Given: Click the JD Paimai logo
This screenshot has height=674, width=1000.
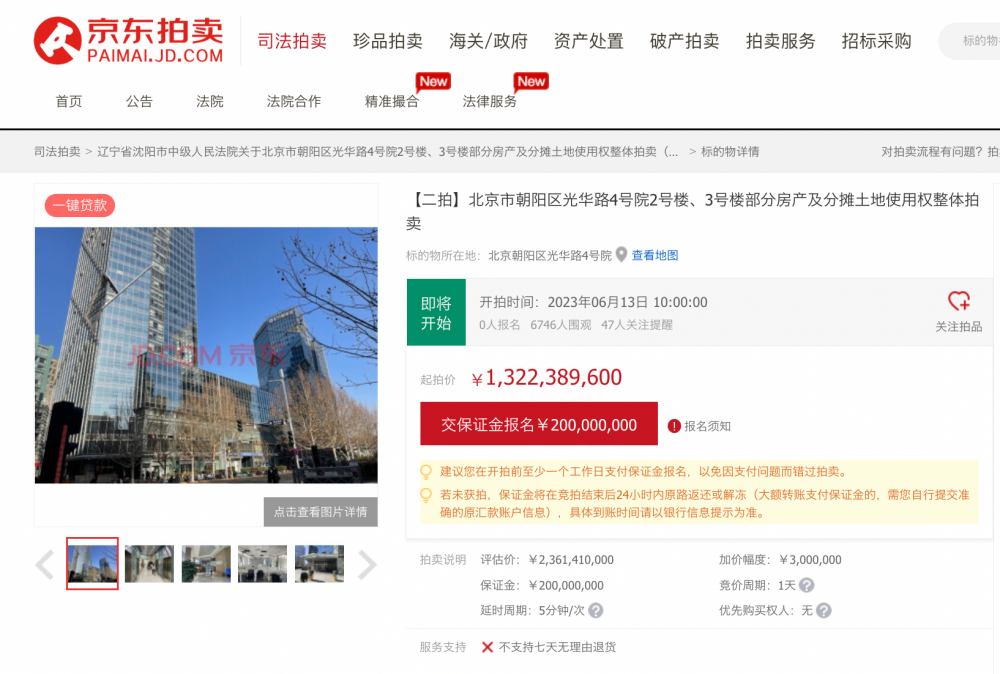Looking at the screenshot, I should point(128,40).
